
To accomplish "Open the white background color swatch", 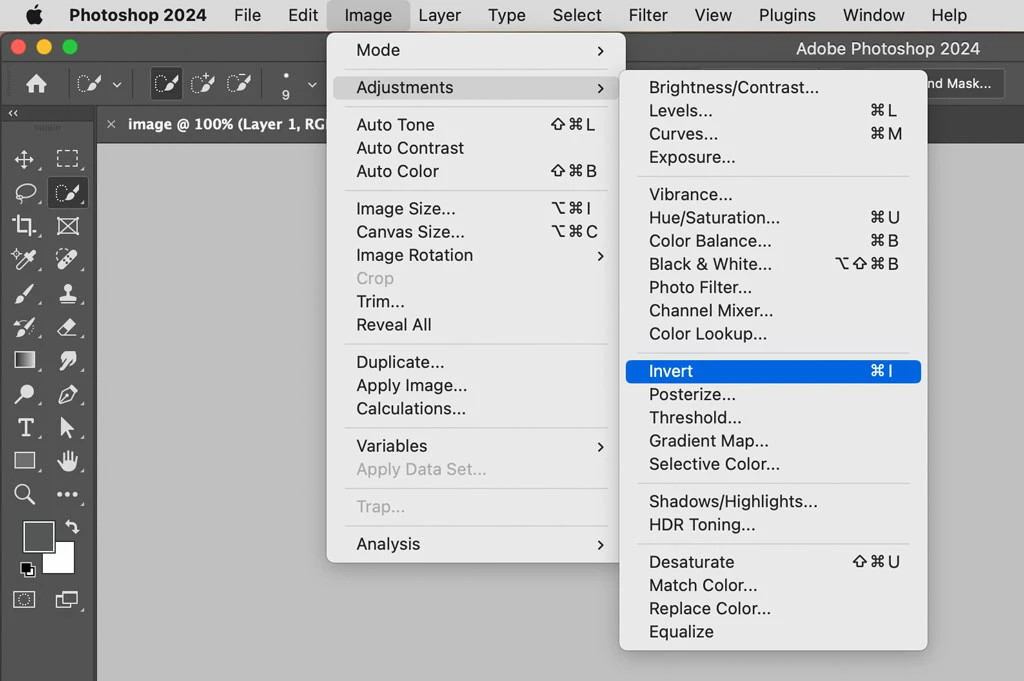I will [x=63, y=562].
